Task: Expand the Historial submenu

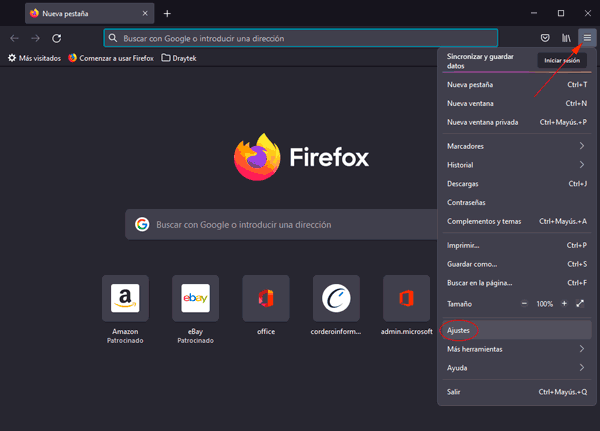Action: (x=517, y=165)
